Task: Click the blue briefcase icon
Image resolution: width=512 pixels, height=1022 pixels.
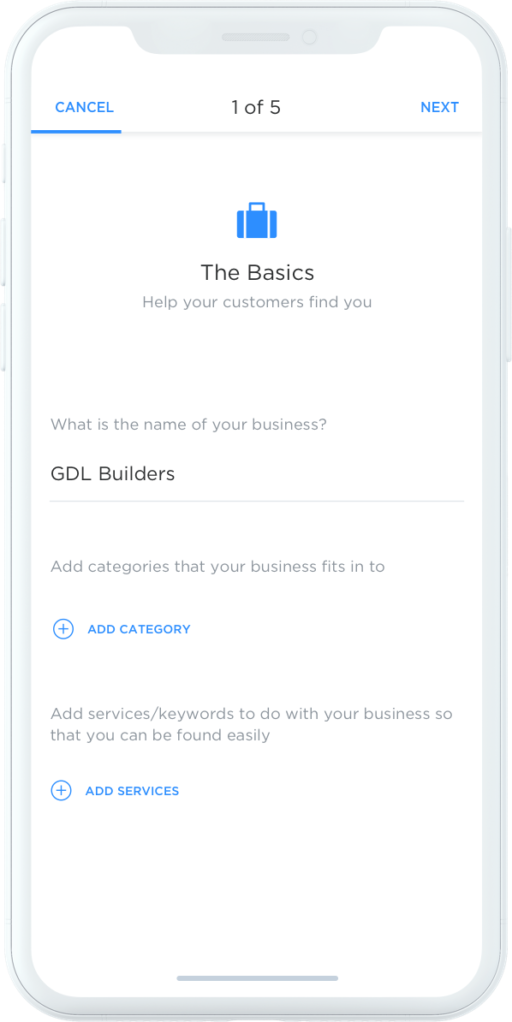Action: coord(257,220)
